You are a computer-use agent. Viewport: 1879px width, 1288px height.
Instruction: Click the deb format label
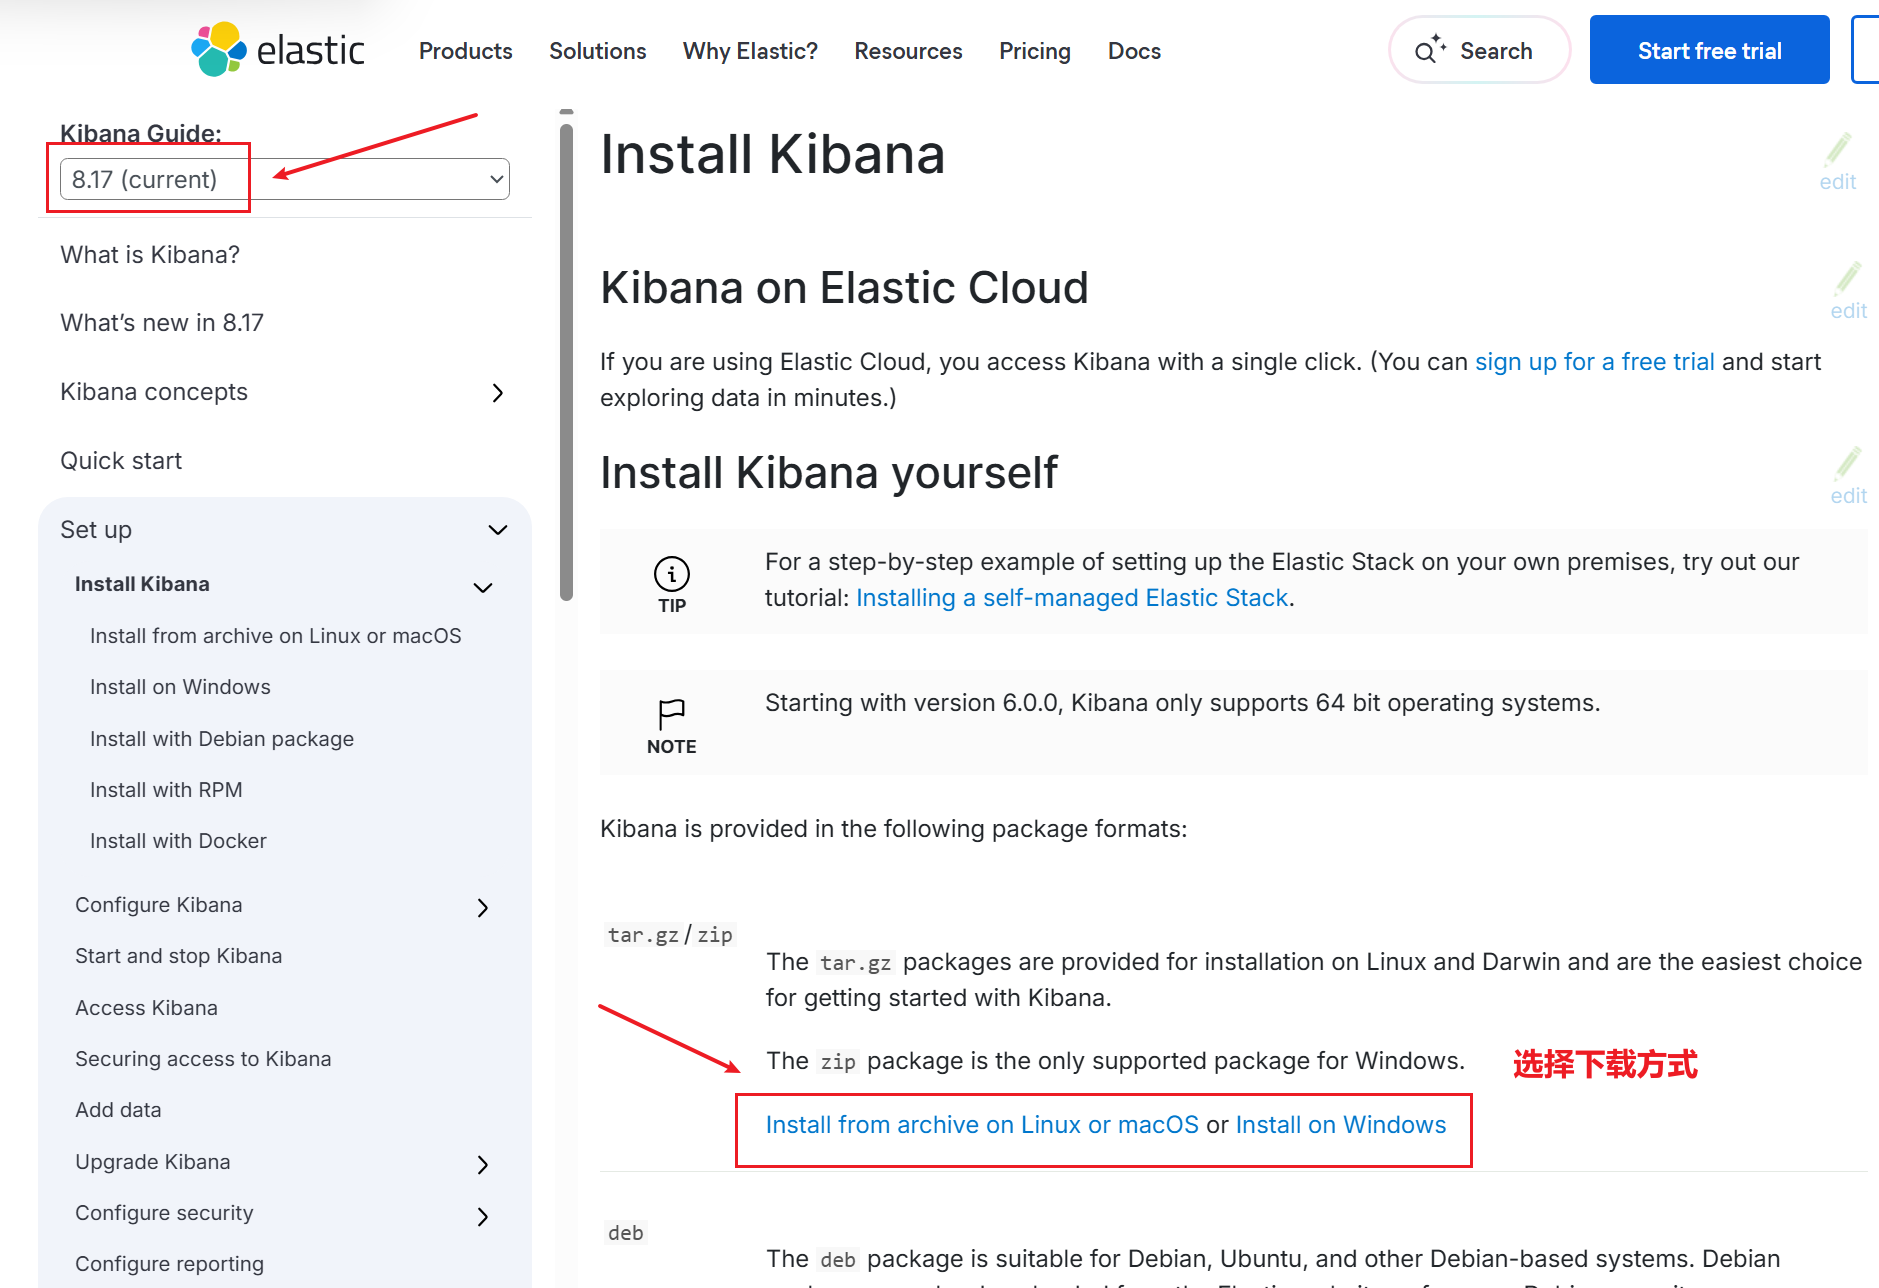click(626, 1233)
